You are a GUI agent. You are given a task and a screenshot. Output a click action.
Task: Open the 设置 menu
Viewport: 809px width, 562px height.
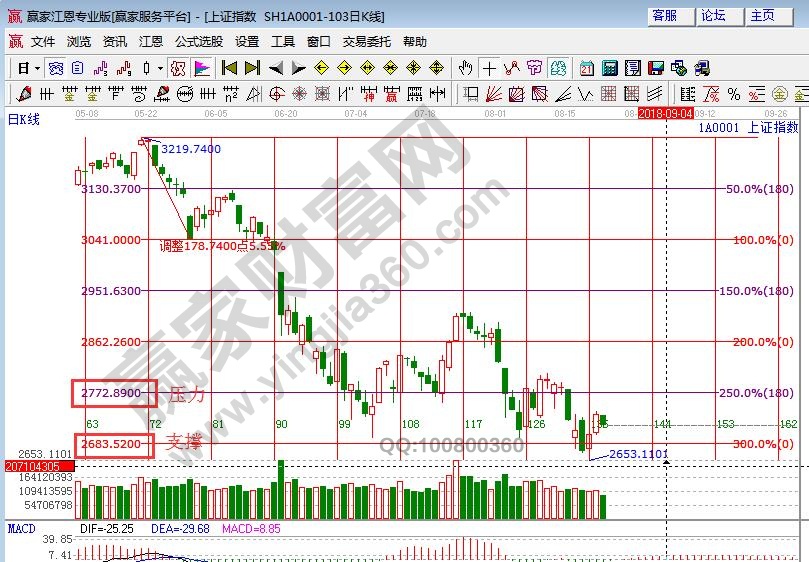[x=247, y=42]
